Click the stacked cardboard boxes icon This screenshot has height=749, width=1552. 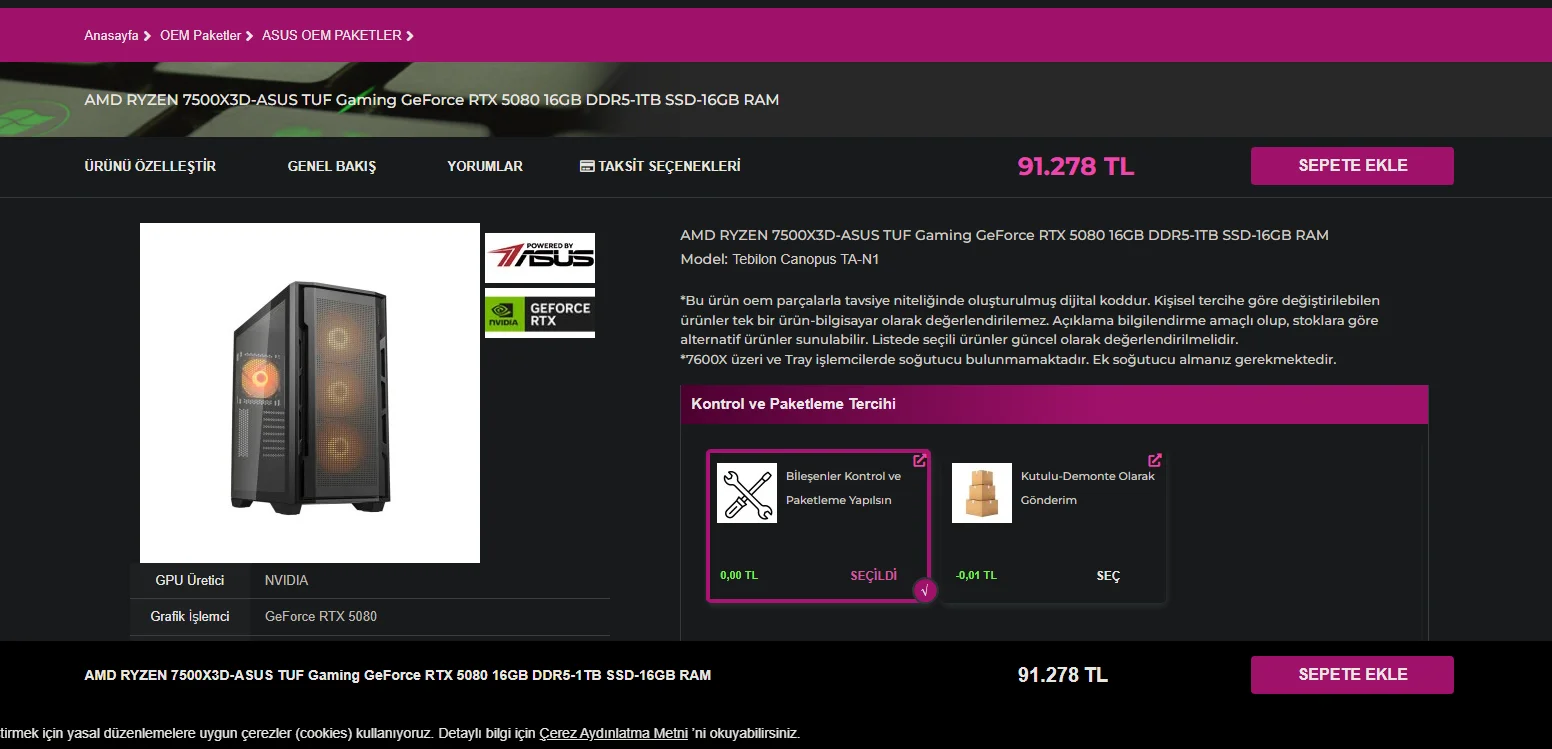click(x=982, y=493)
